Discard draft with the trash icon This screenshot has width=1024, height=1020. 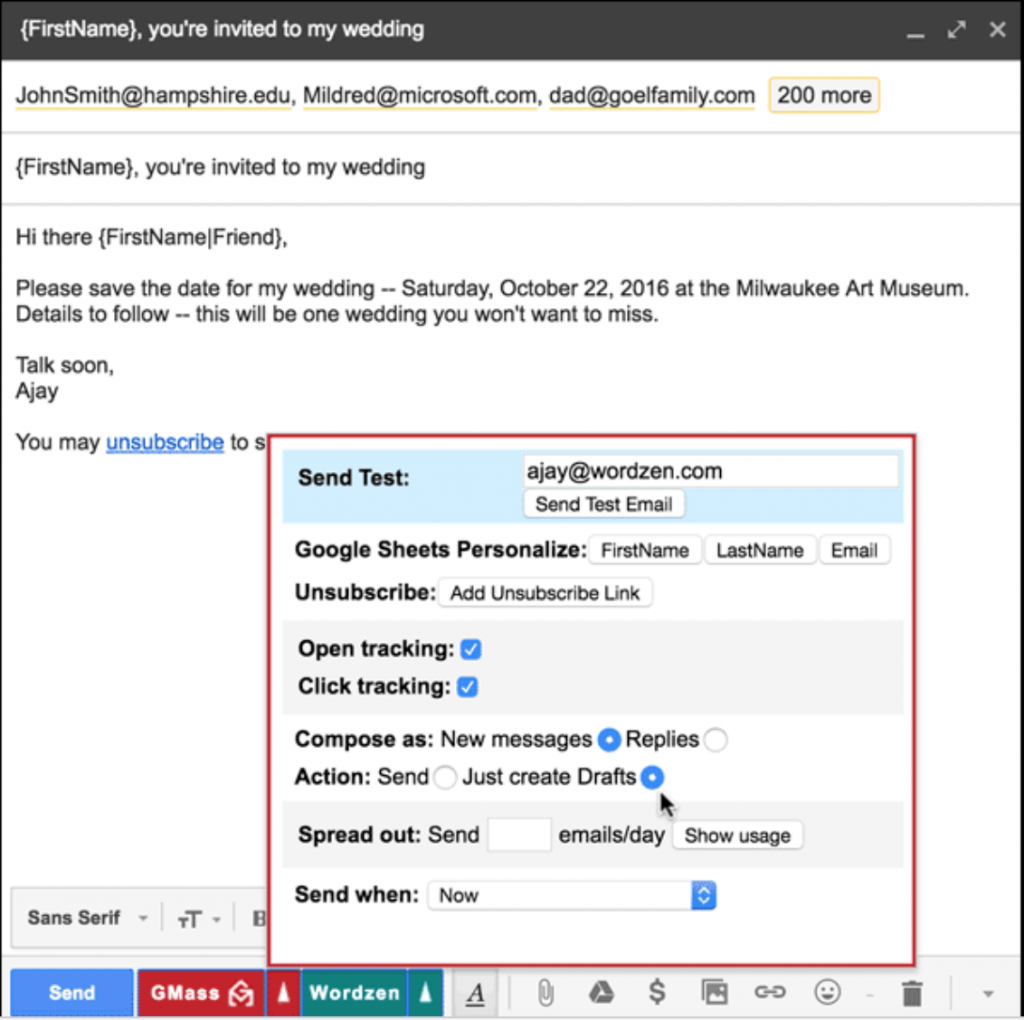pyautogui.click(x=912, y=993)
